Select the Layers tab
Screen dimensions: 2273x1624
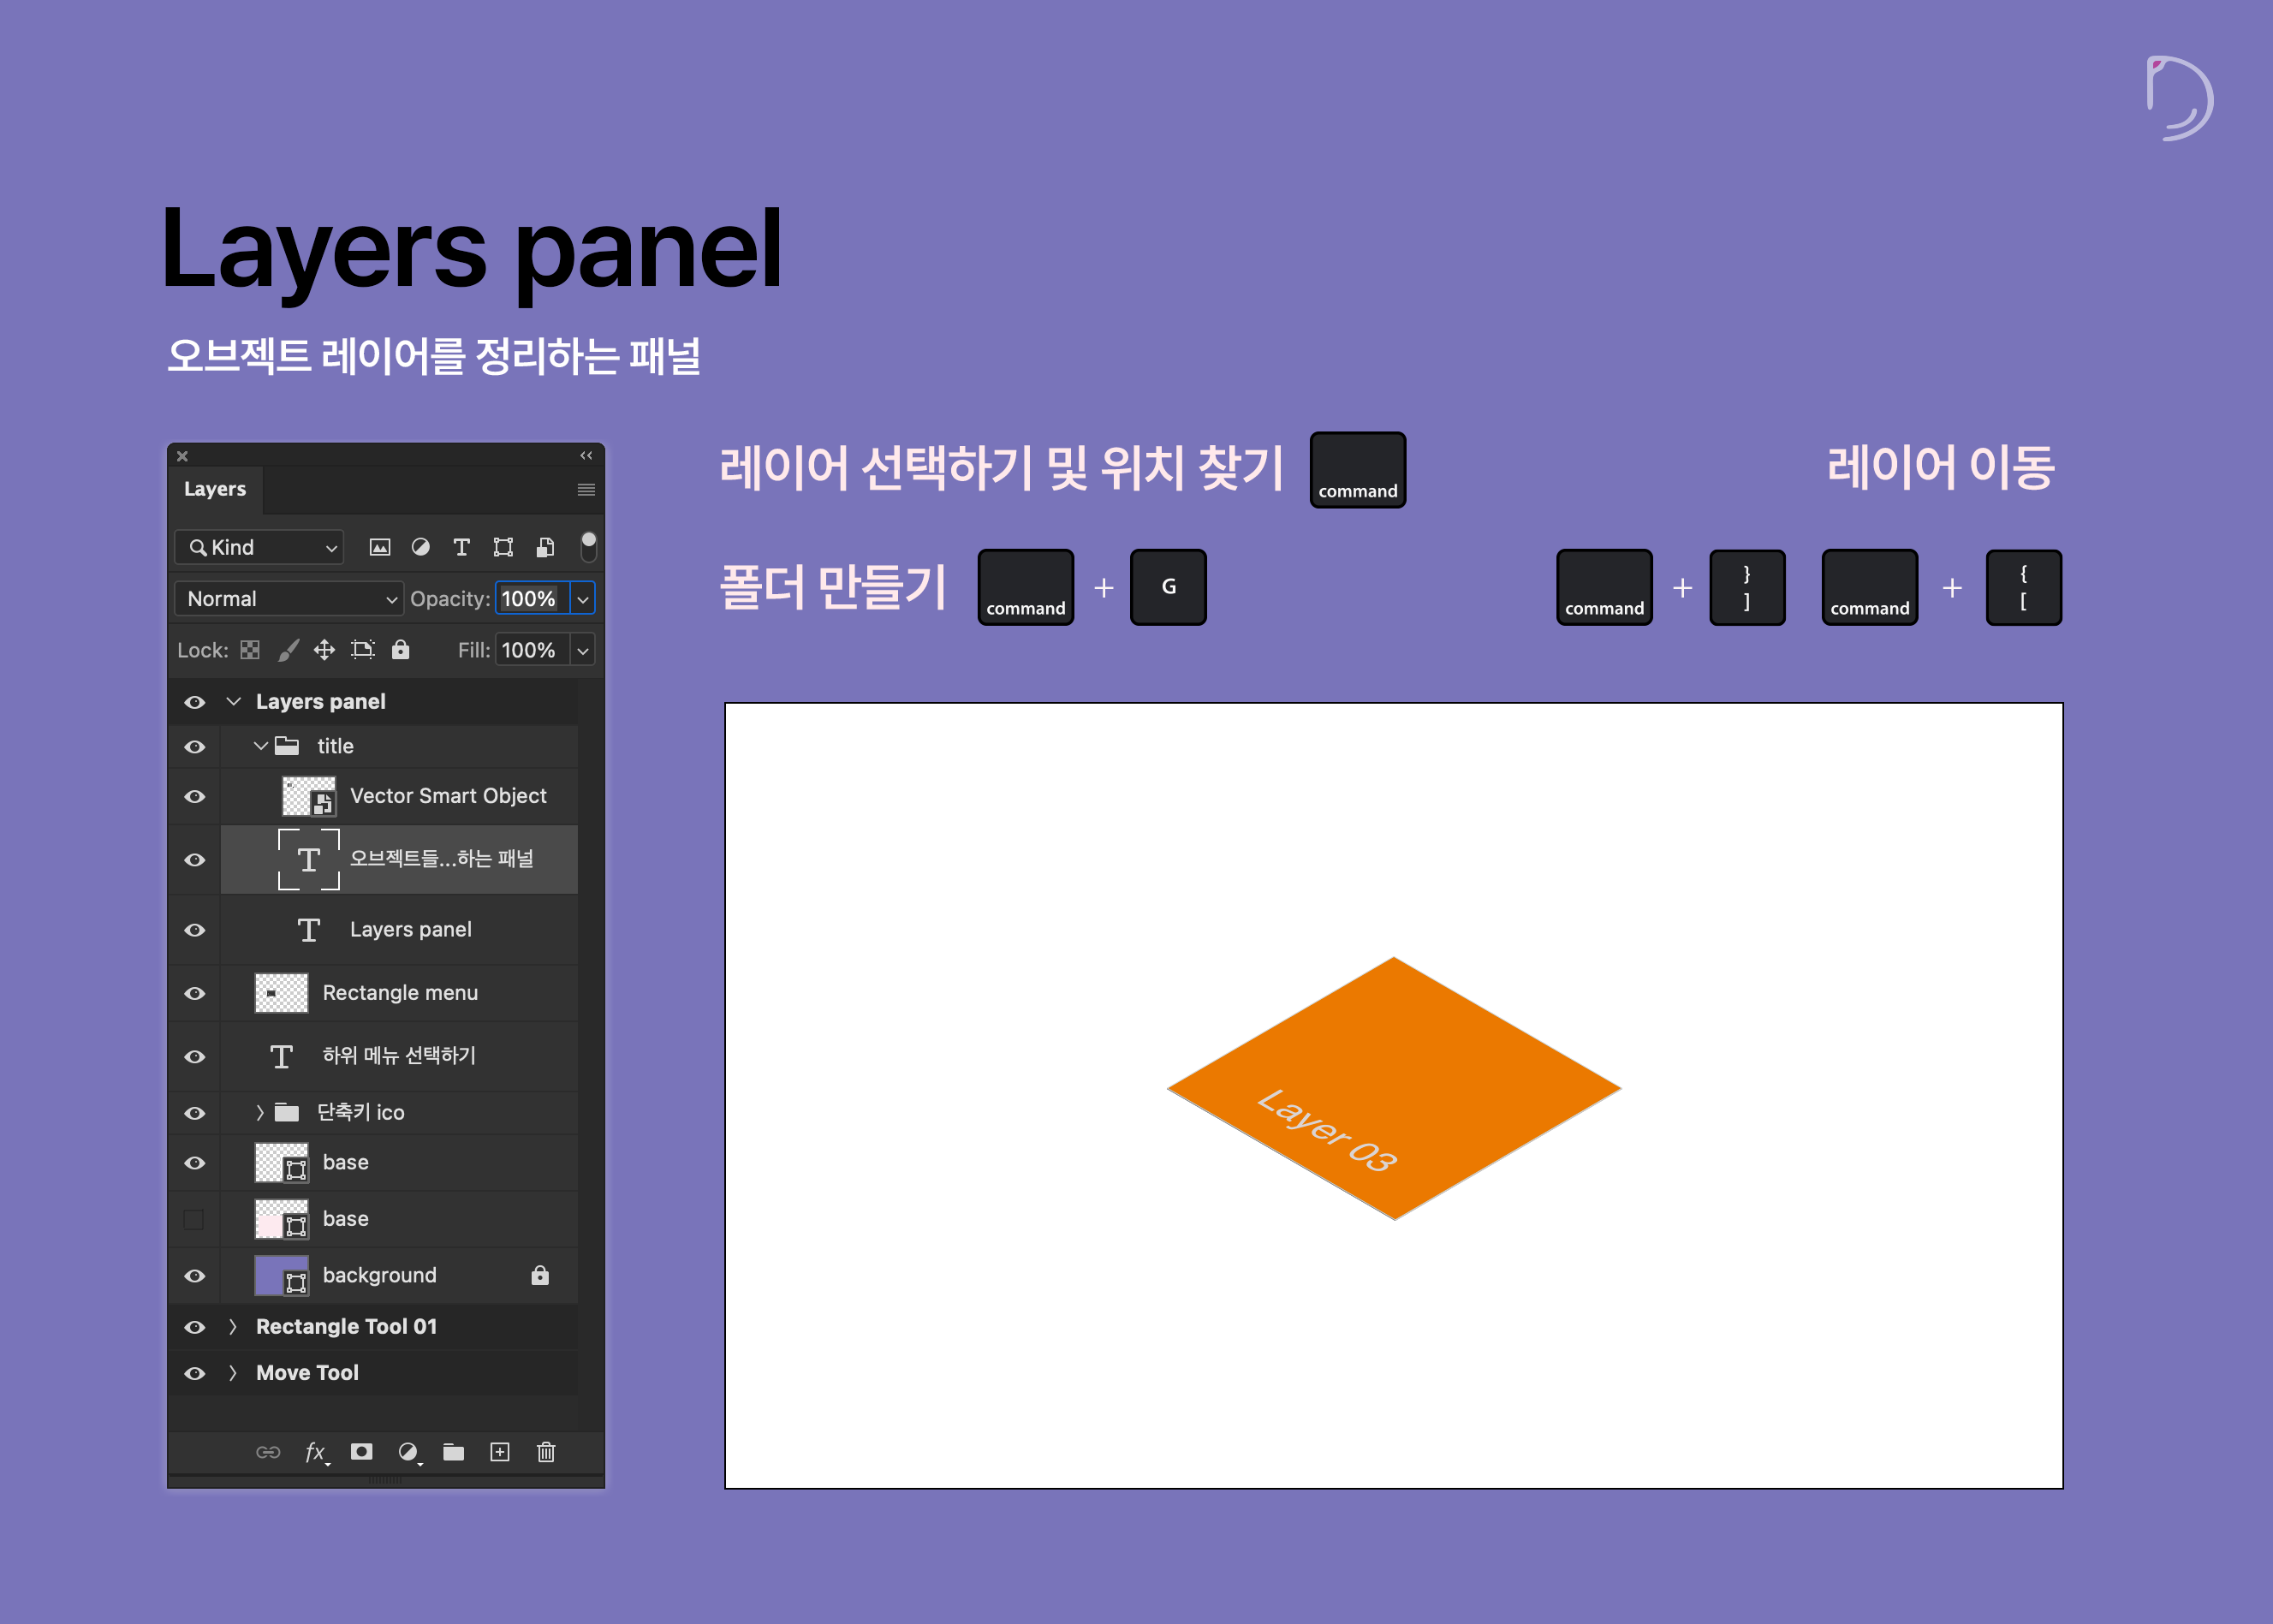point(215,490)
